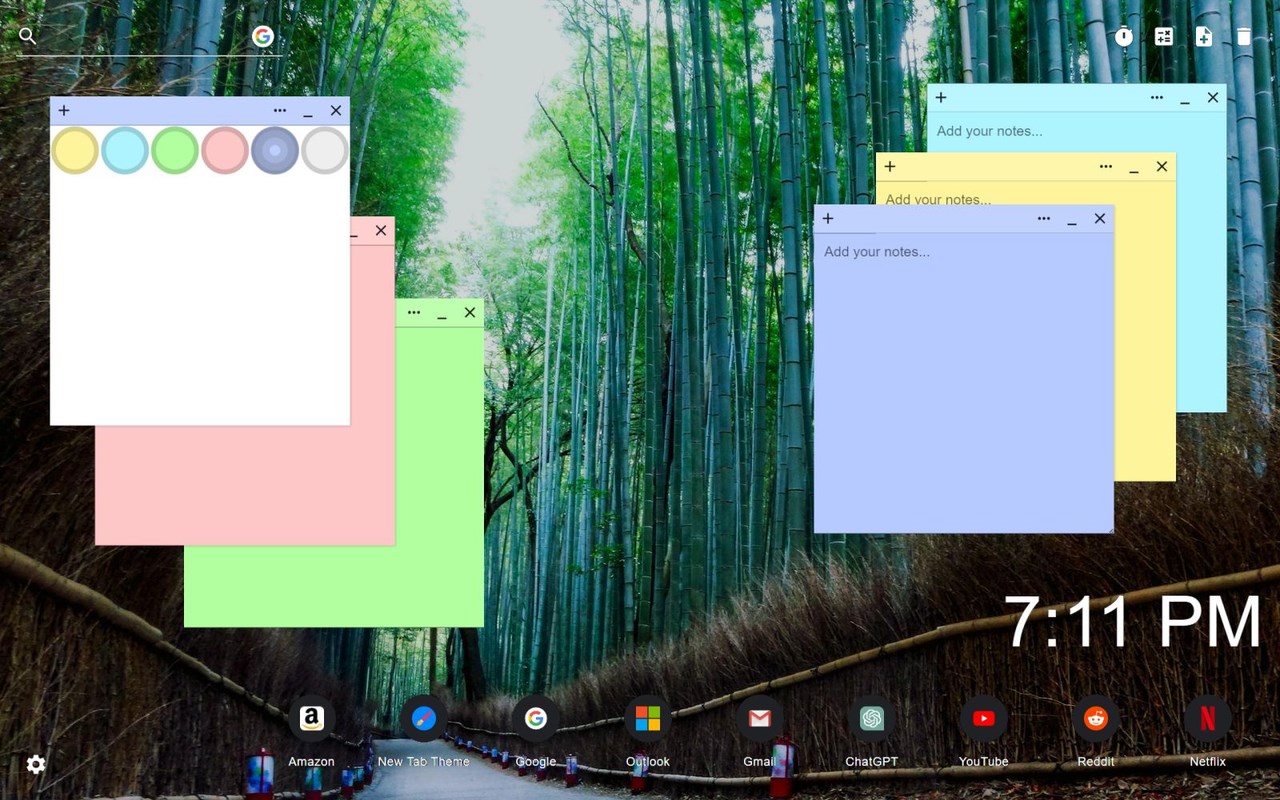Click the plus icon on the white note
This screenshot has width=1280, height=800.
click(64, 111)
